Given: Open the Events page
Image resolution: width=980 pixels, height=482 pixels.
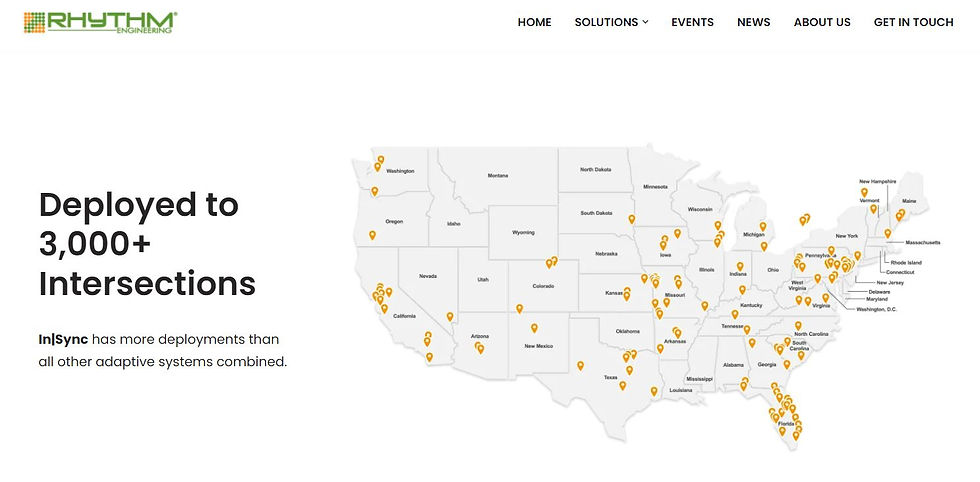Looking at the screenshot, I should (x=692, y=23).
